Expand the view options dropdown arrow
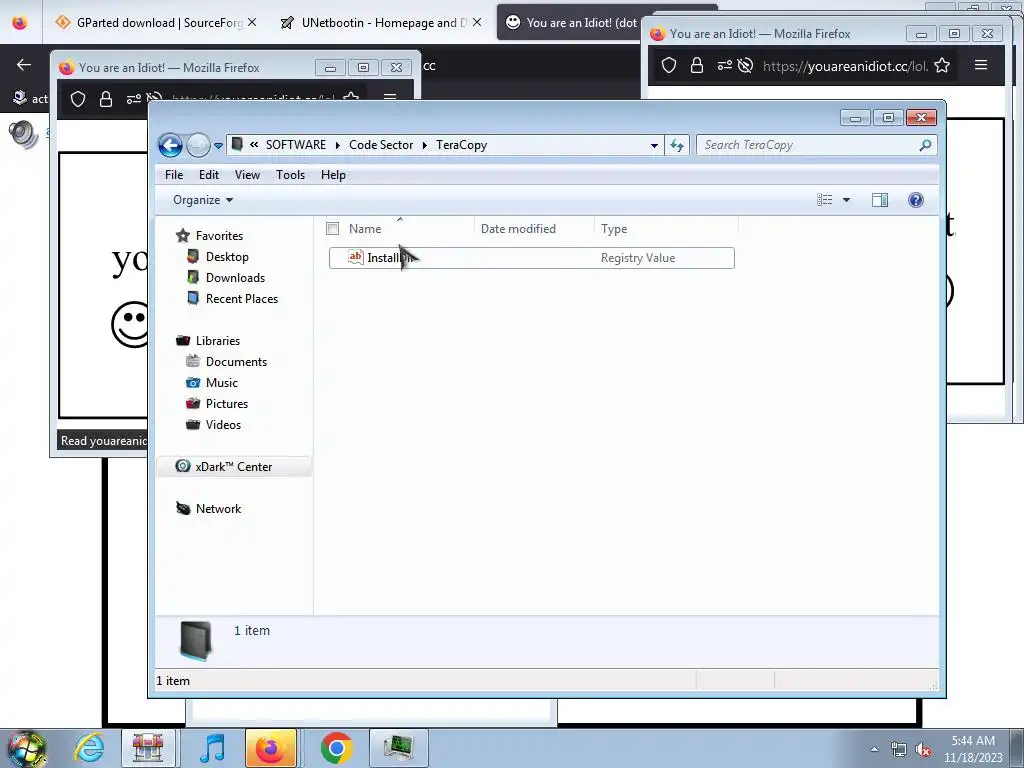 (846, 200)
